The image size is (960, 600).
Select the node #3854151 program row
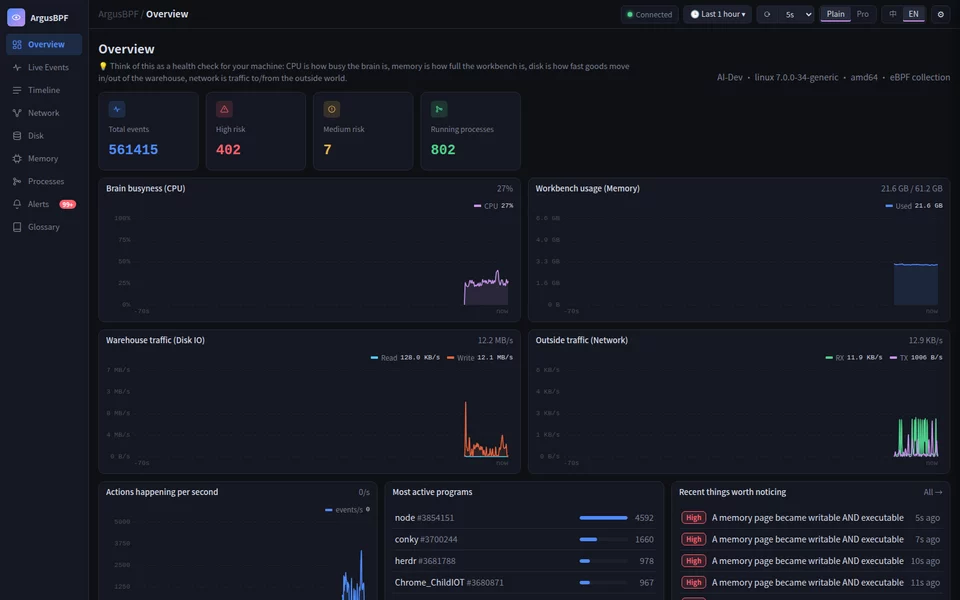coord(524,518)
